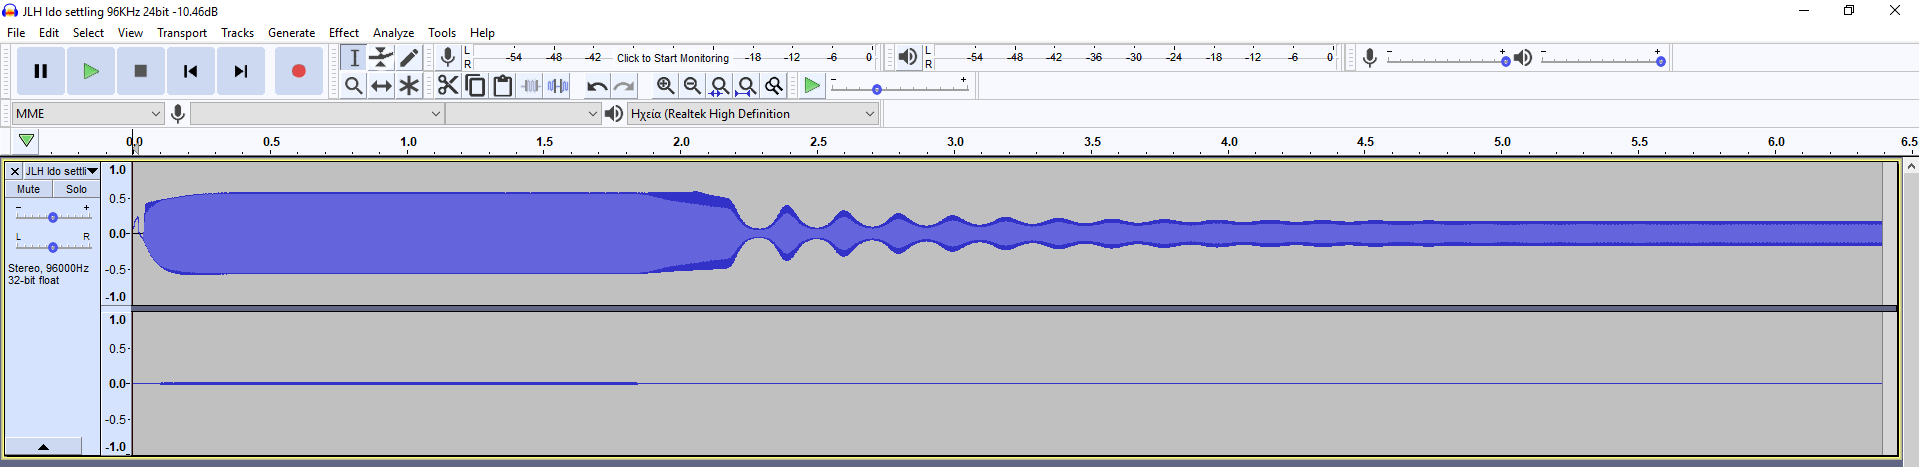Click the track gain slider

[53, 216]
